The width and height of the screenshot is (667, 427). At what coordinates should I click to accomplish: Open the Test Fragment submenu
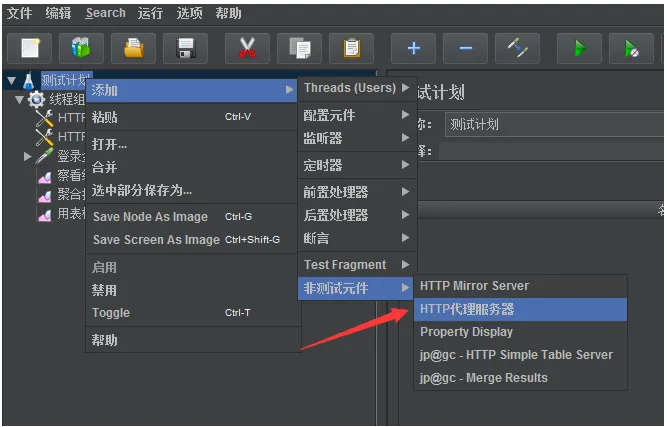coord(357,265)
